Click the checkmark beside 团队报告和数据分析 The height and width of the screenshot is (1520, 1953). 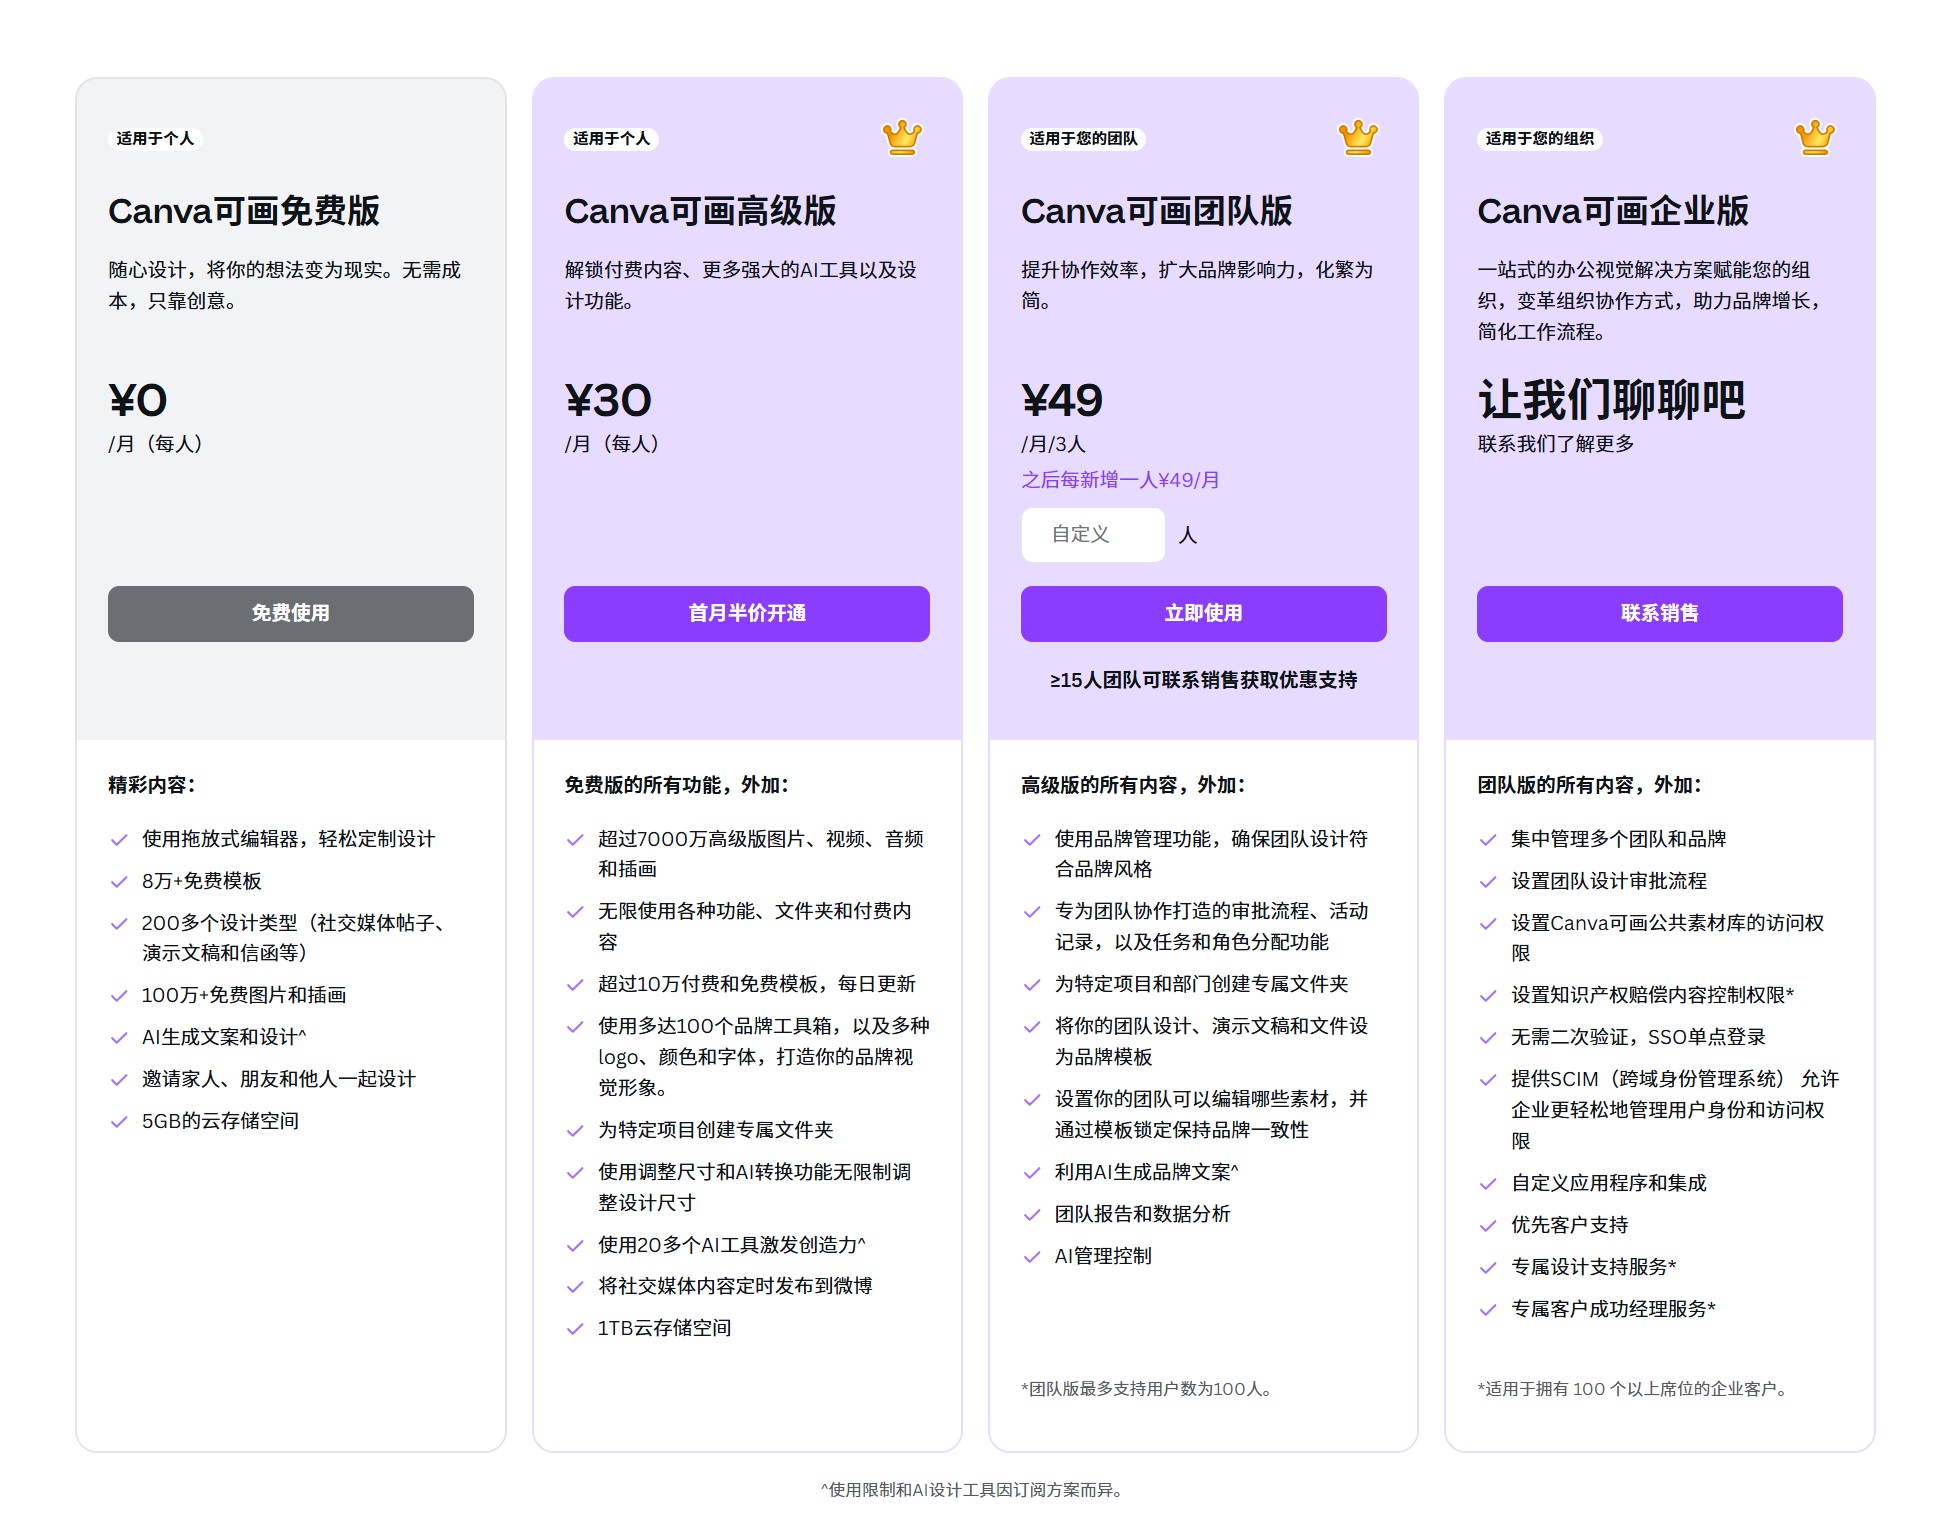click(x=1032, y=1215)
